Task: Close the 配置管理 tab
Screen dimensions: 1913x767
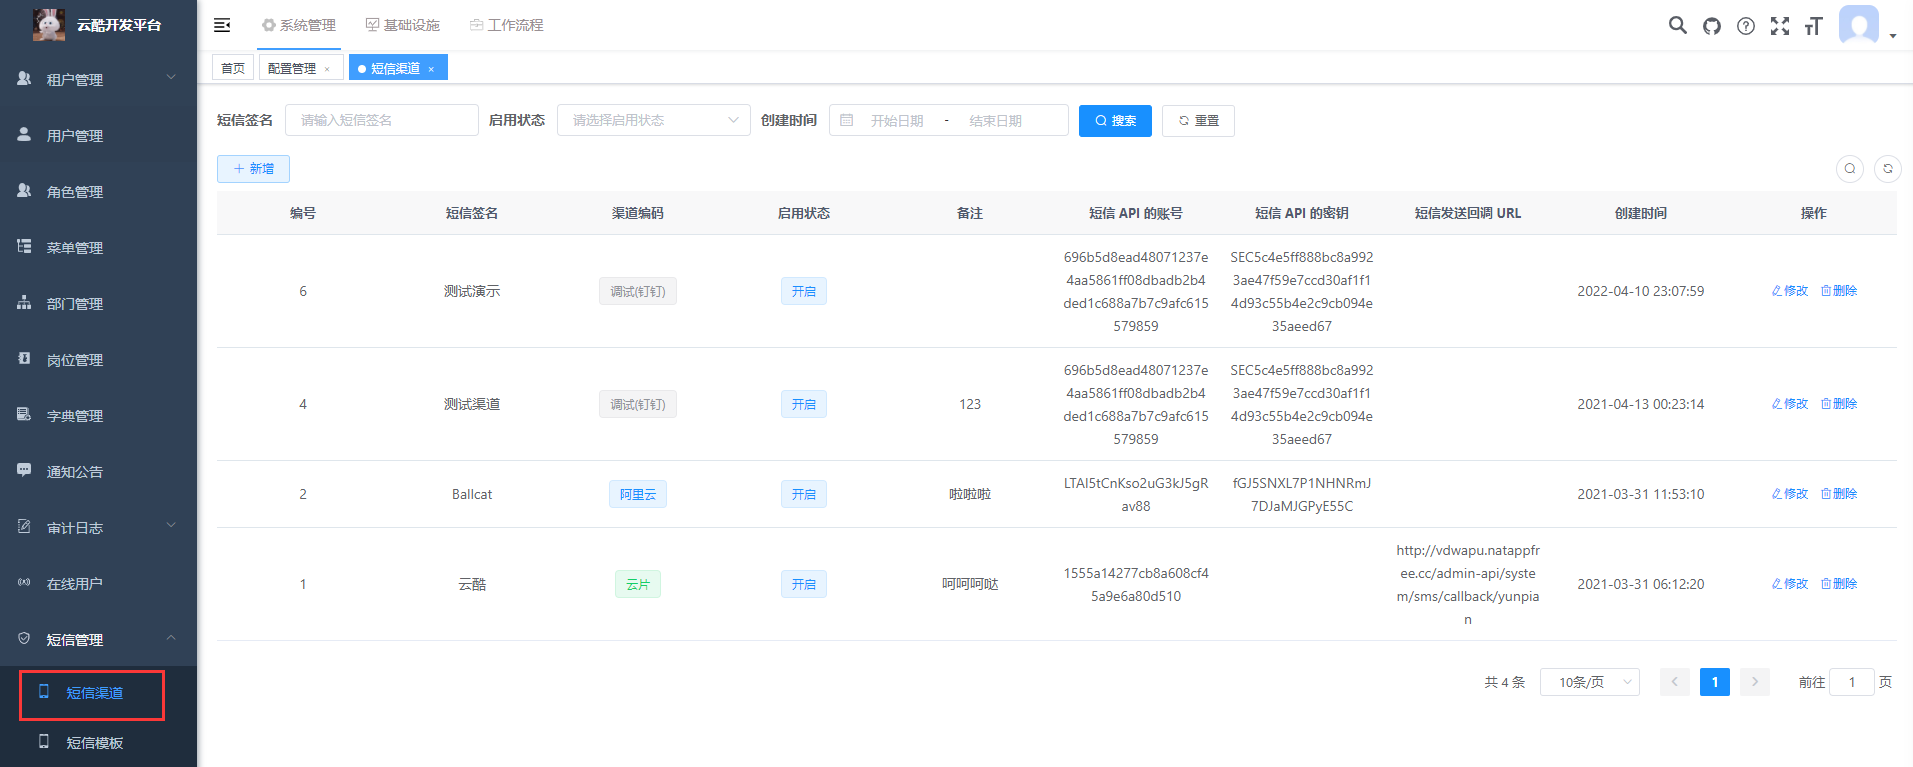Action: click(x=327, y=69)
